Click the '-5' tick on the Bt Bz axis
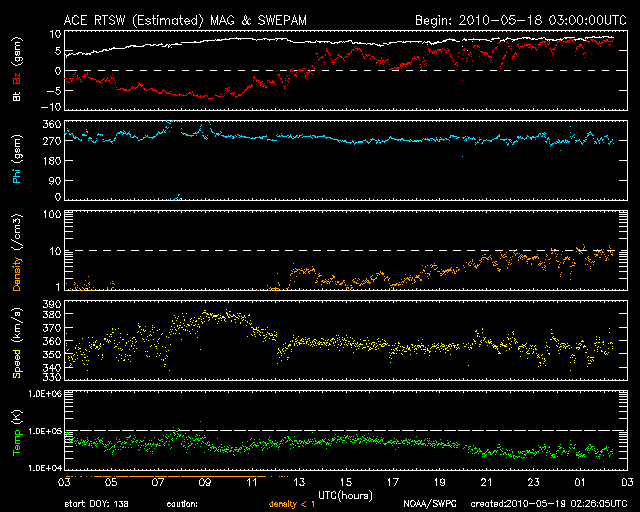The width and height of the screenshot is (640, 512). 54,91
